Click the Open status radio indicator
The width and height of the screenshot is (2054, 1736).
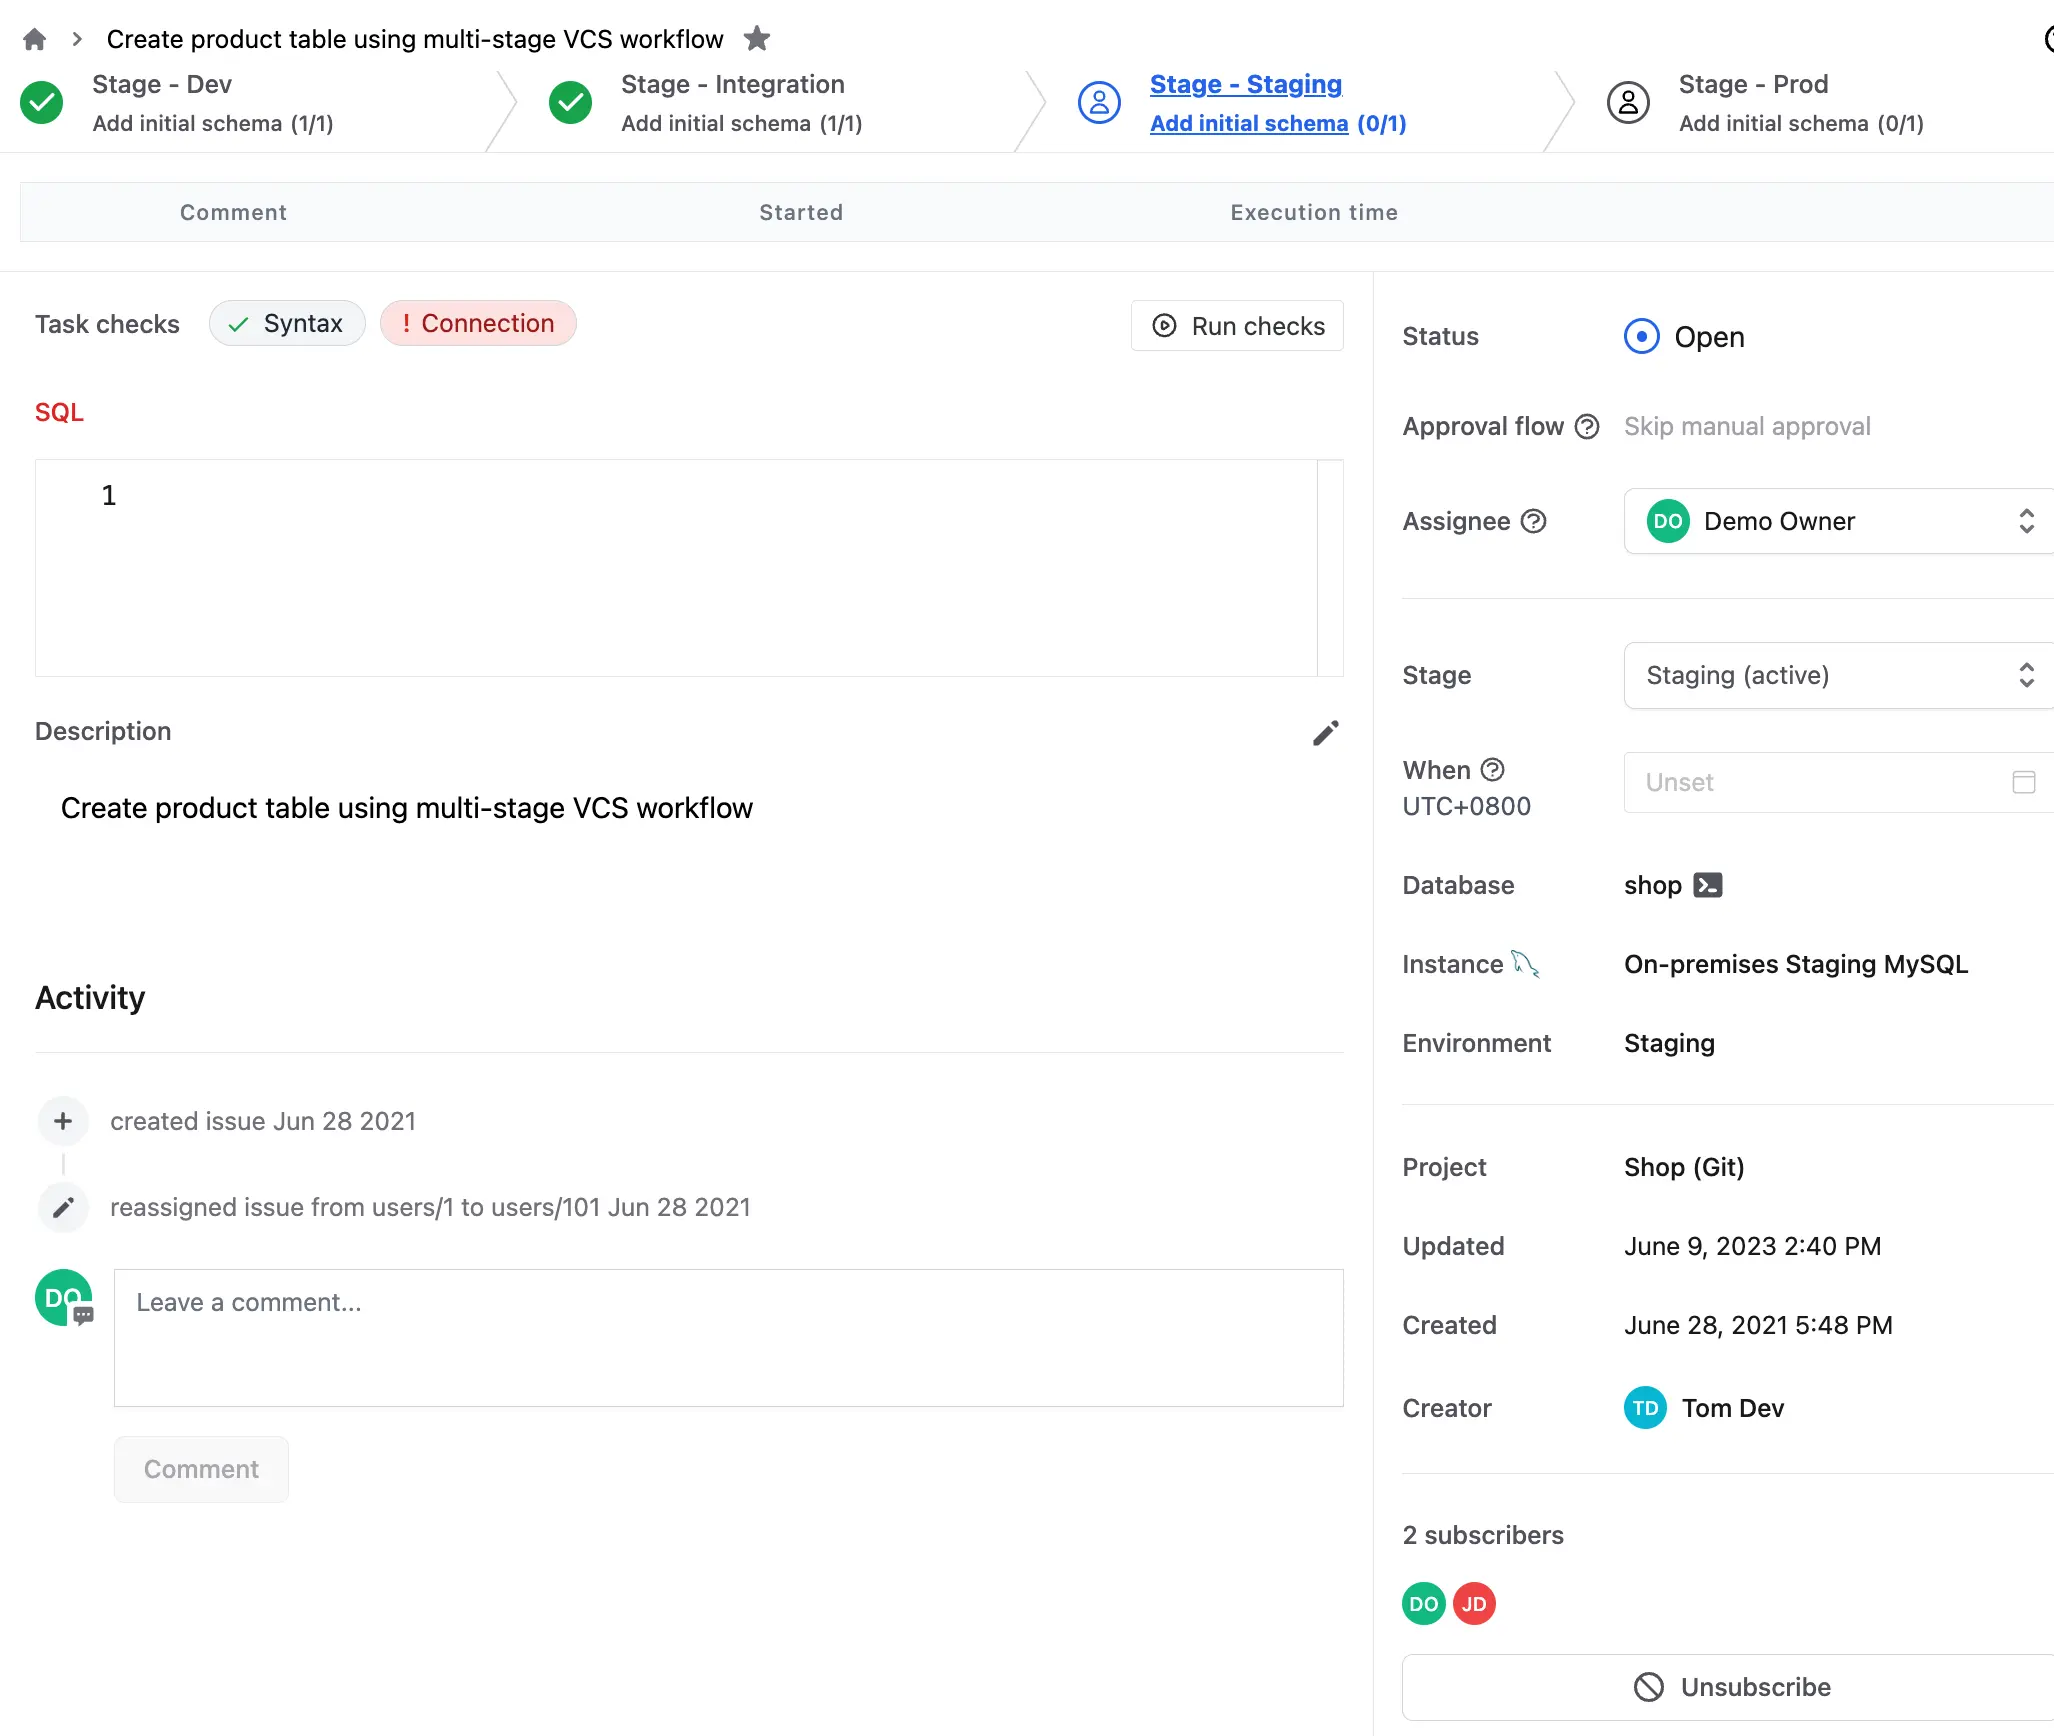click(1641, 337)
